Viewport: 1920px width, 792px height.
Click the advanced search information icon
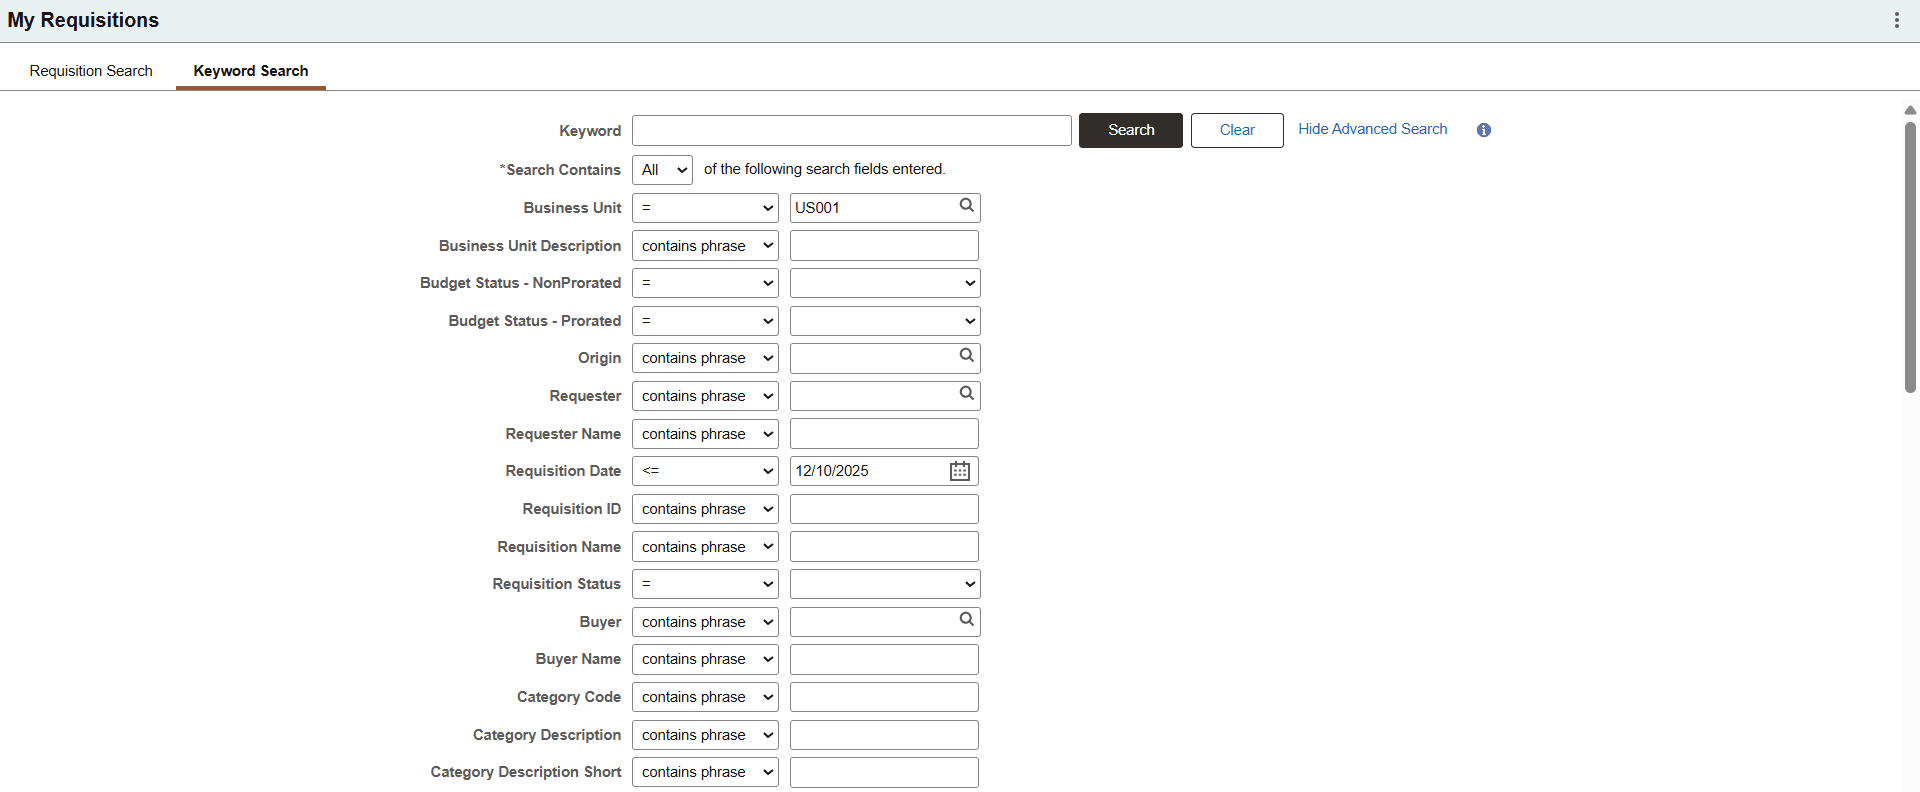[1484, 130]
